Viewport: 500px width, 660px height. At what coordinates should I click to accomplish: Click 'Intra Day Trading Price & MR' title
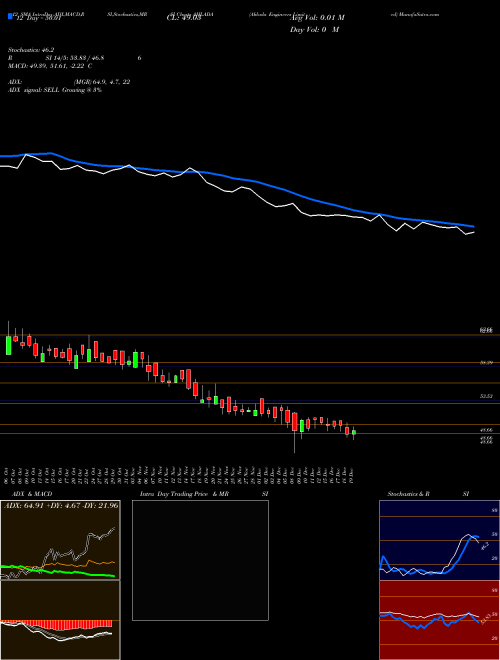point(185,494)
